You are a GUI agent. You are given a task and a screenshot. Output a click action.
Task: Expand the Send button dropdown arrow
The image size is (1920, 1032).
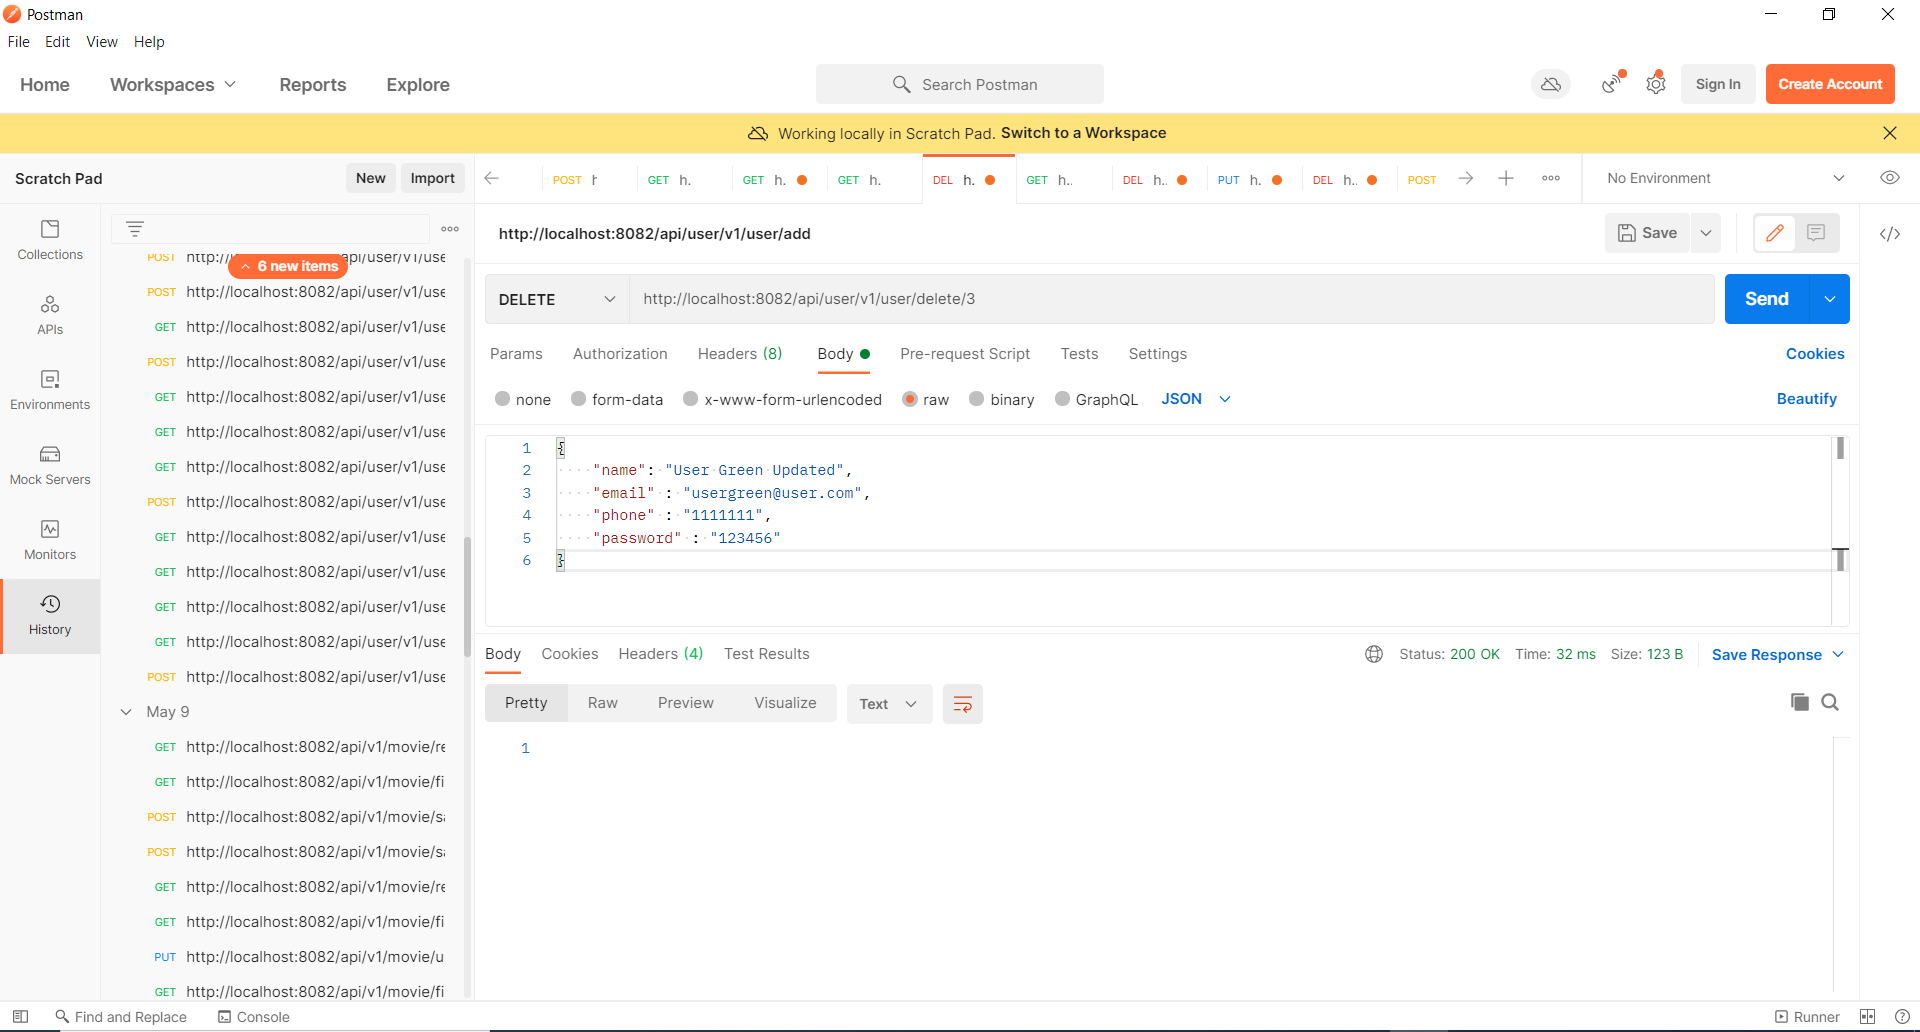pyautogui.click(x=1829, y=299)
